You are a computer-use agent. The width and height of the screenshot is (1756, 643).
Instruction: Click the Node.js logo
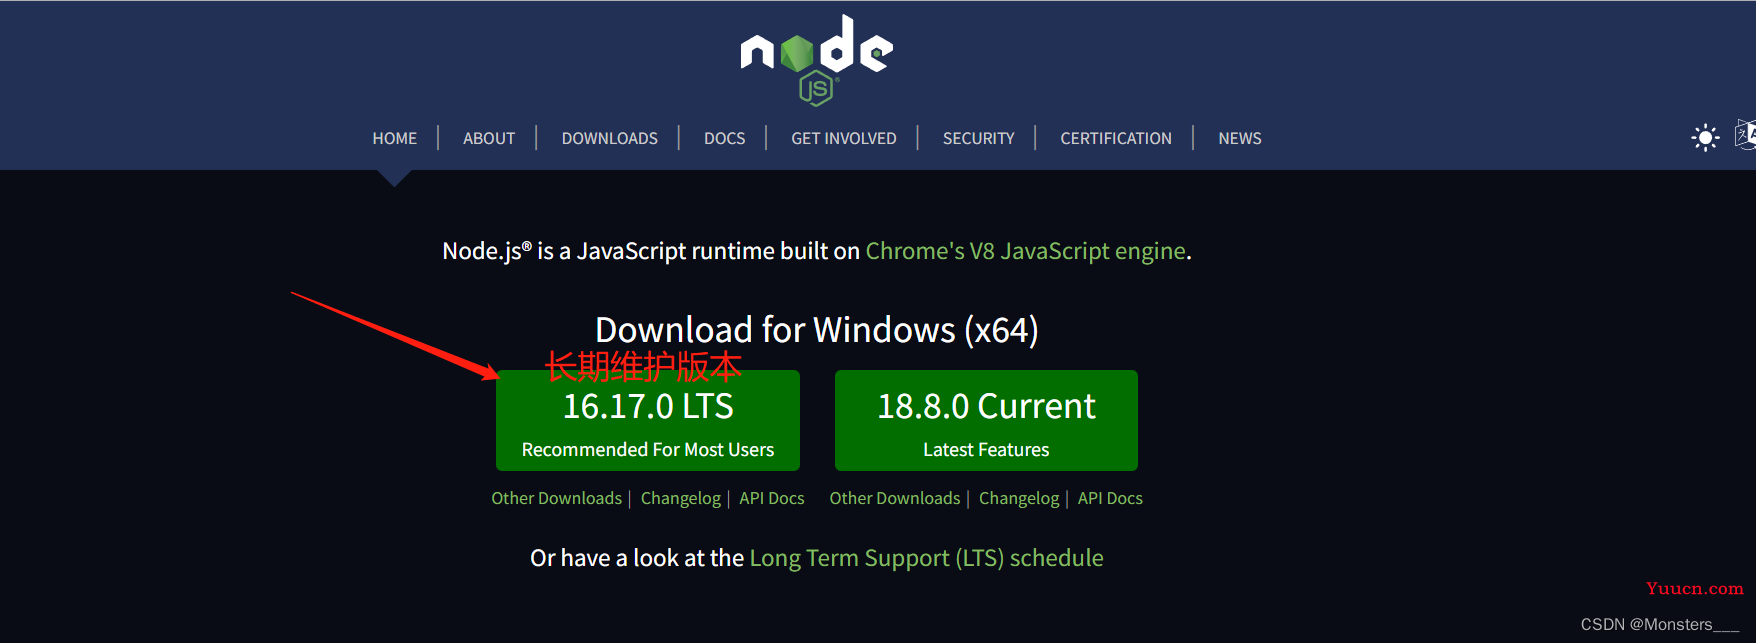click(x=816, y=60)
